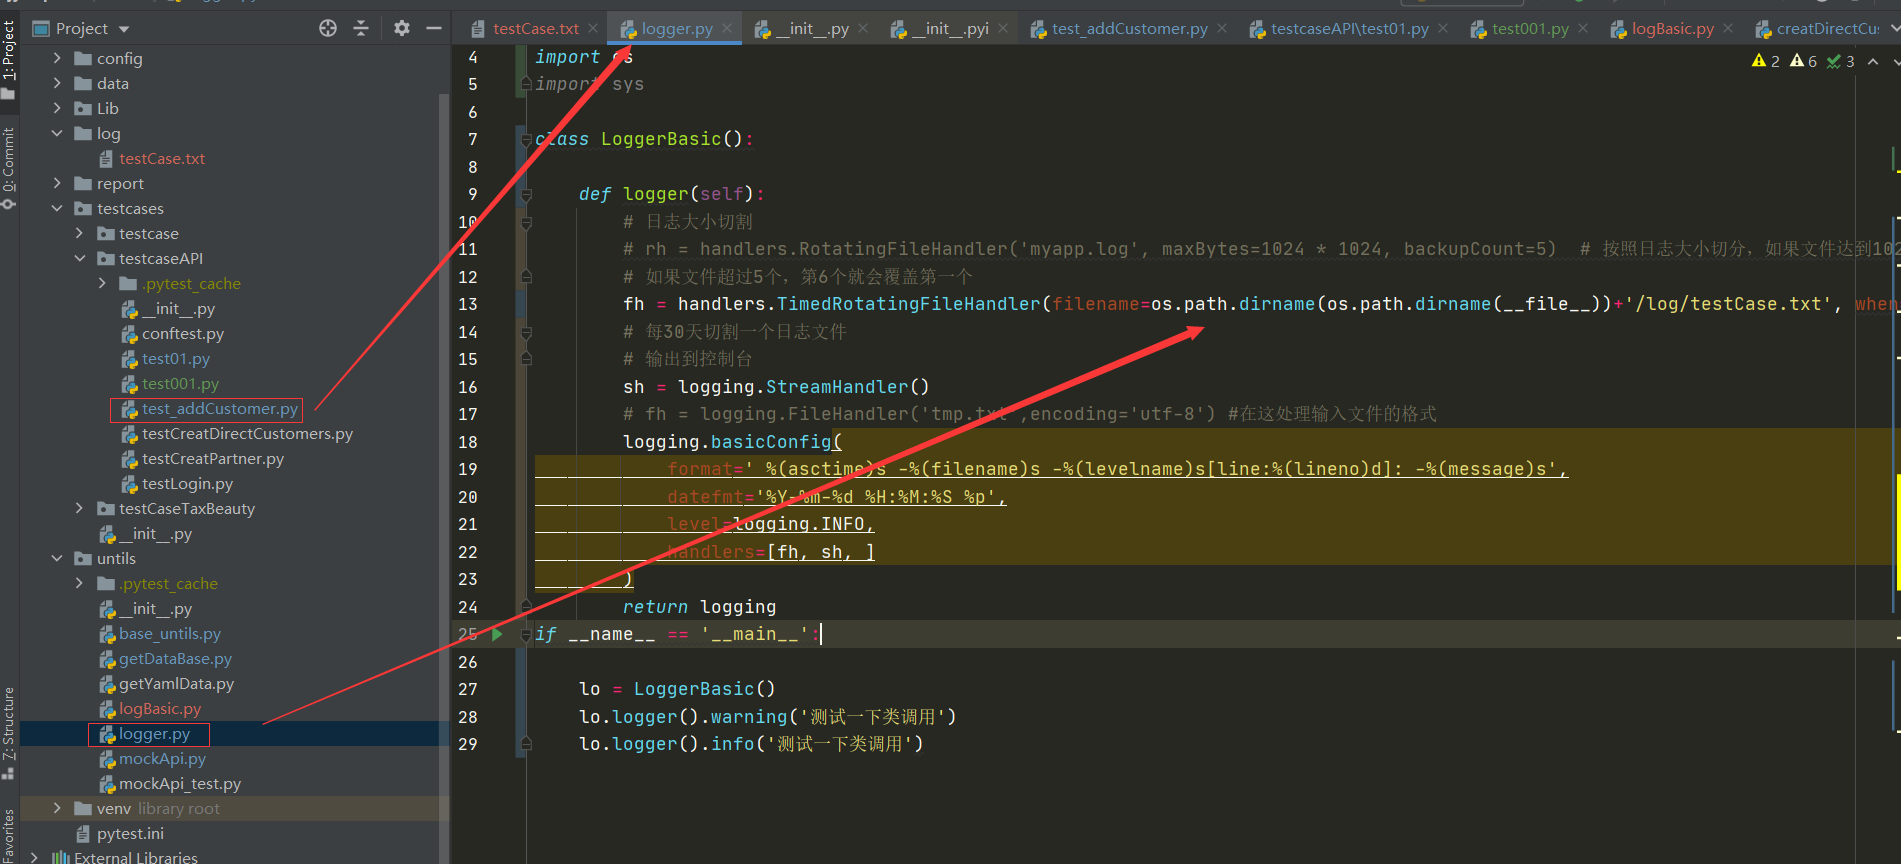Viewport: 1901px width, 864px height.
Task: Close the test001.py tab
Action: [1583, 28]
